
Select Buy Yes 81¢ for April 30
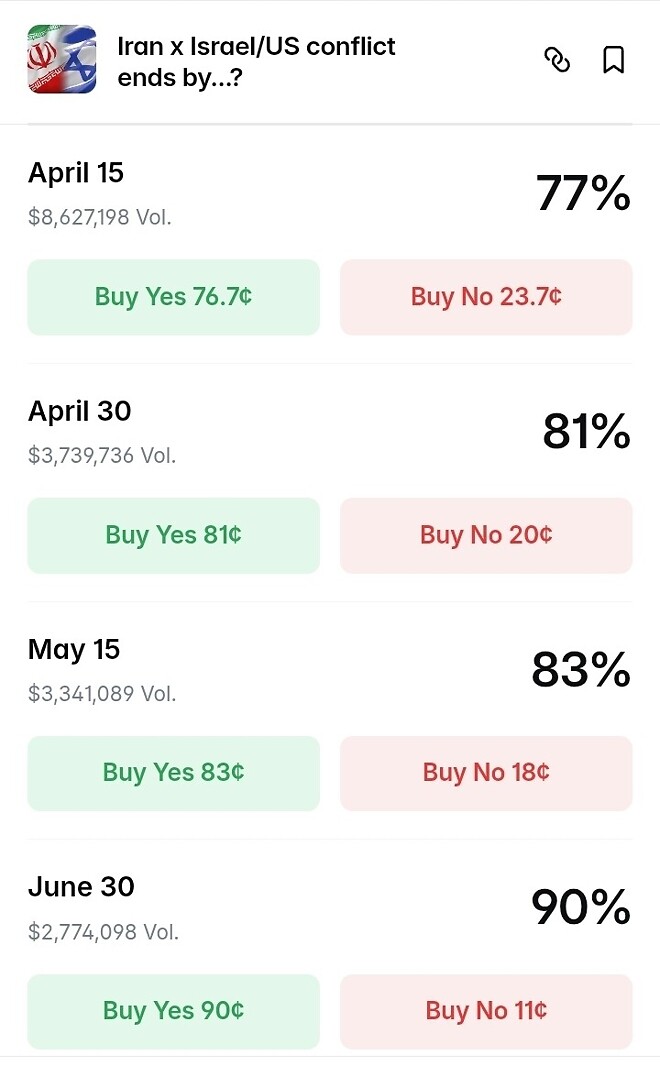pos(173,534)
